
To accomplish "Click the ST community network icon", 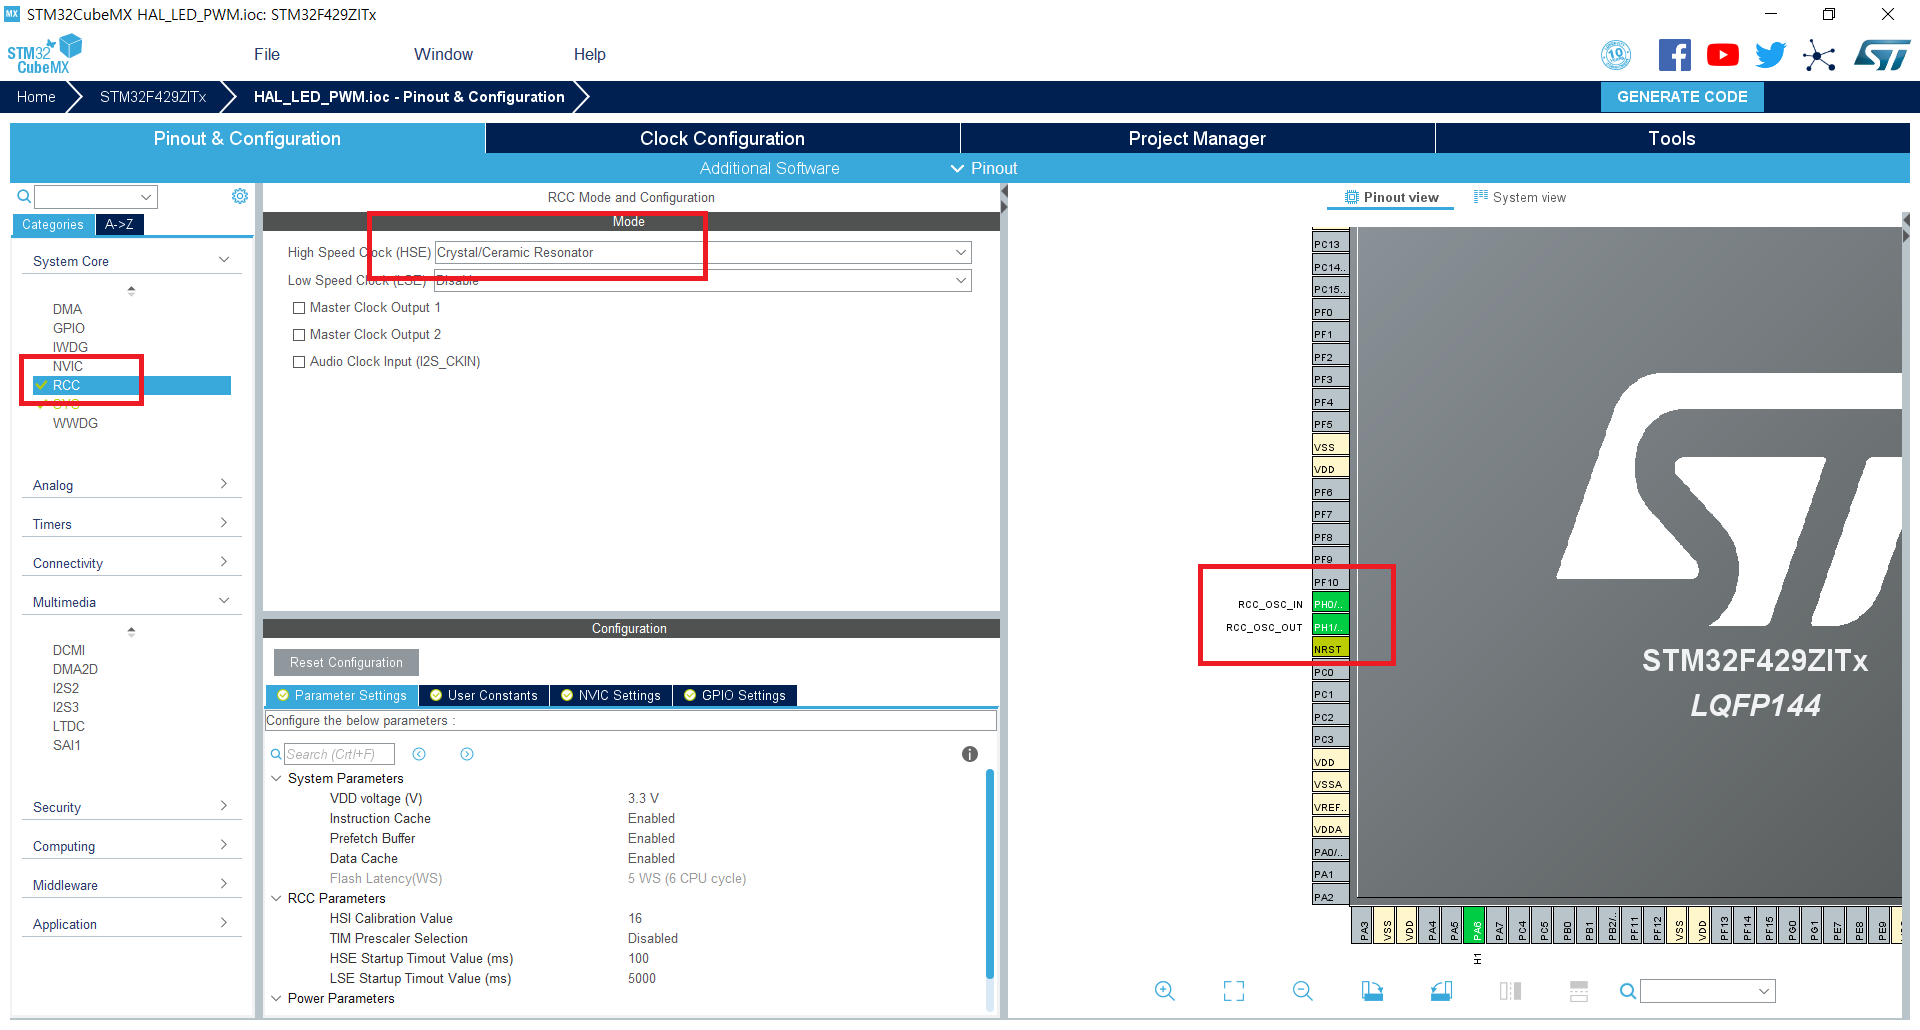I will coord(1819,55).
